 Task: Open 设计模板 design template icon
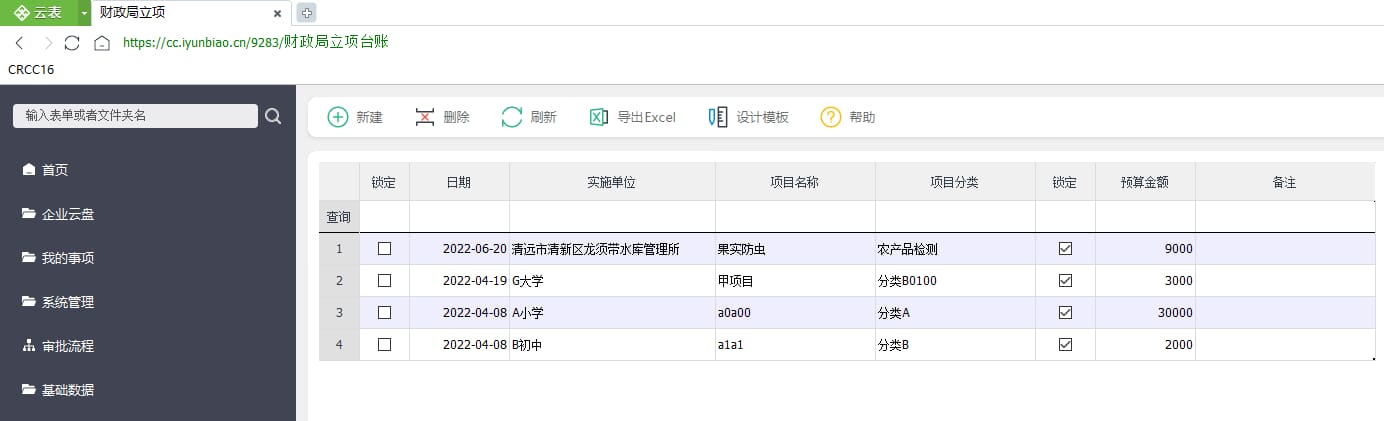point(717,117)
